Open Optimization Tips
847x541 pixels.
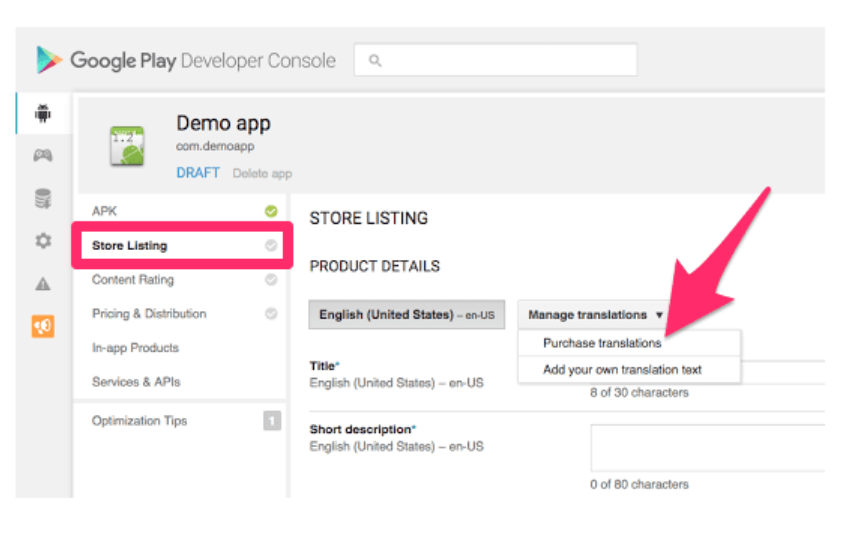coord(183,421)
